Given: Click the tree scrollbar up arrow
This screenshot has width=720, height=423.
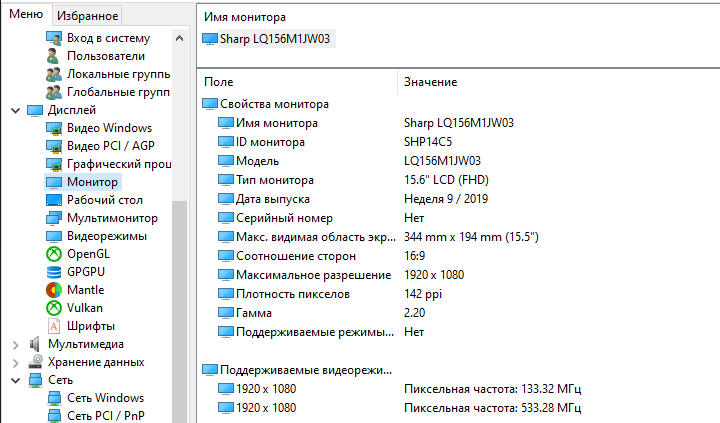Looking at the screenshot, I should tap(180, 39).
